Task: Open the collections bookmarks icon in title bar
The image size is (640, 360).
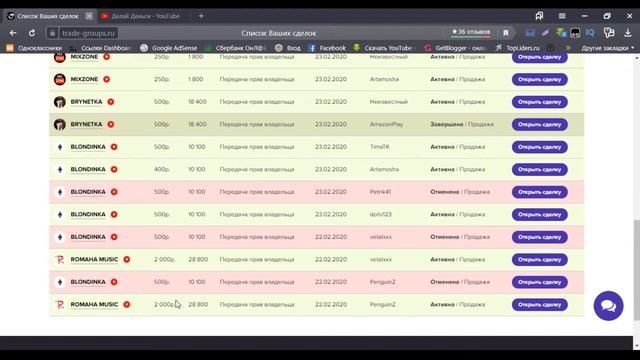Action: tap(539, 16)
